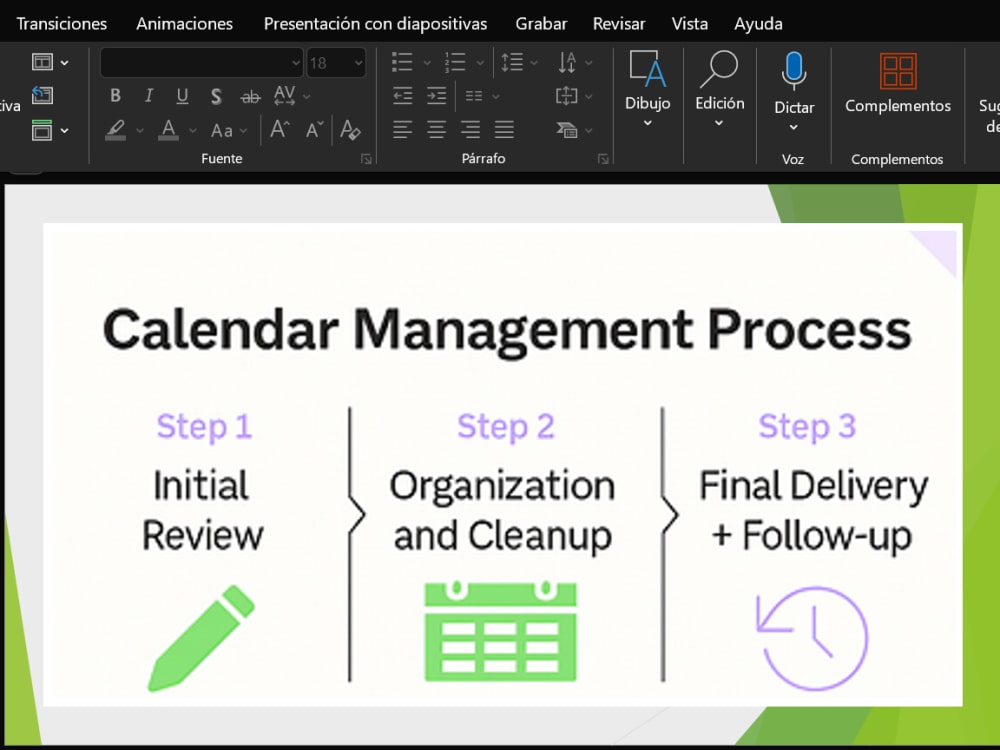Select the purple clock history icon
1000x750 pixels.
pos(812,638)
